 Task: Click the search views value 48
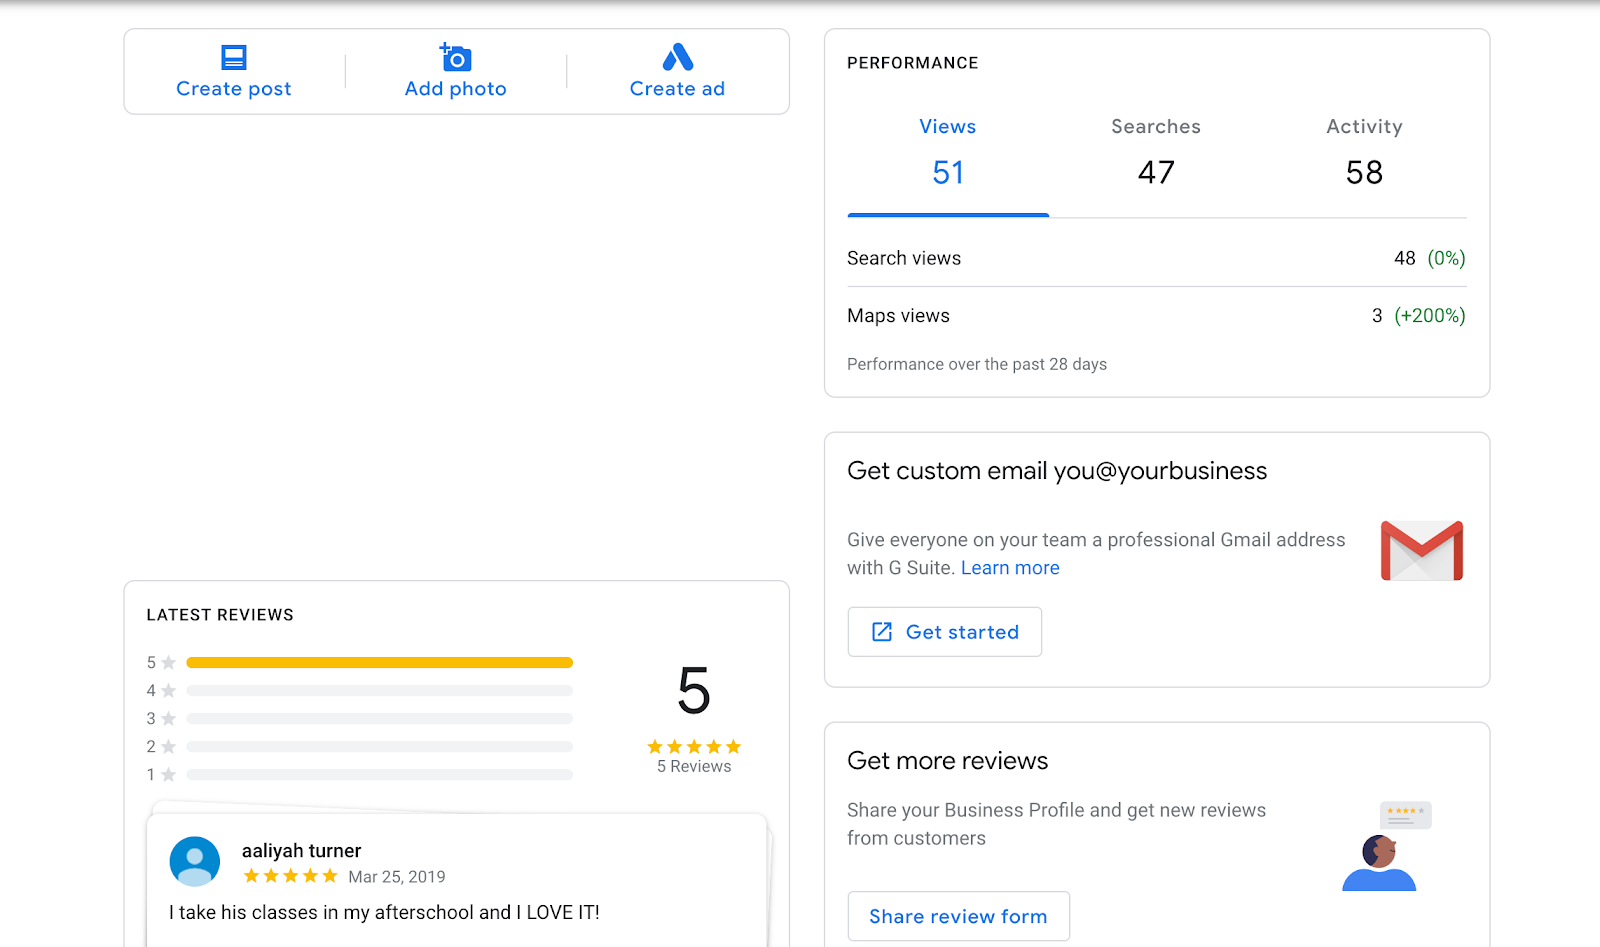pos(1405,258)
